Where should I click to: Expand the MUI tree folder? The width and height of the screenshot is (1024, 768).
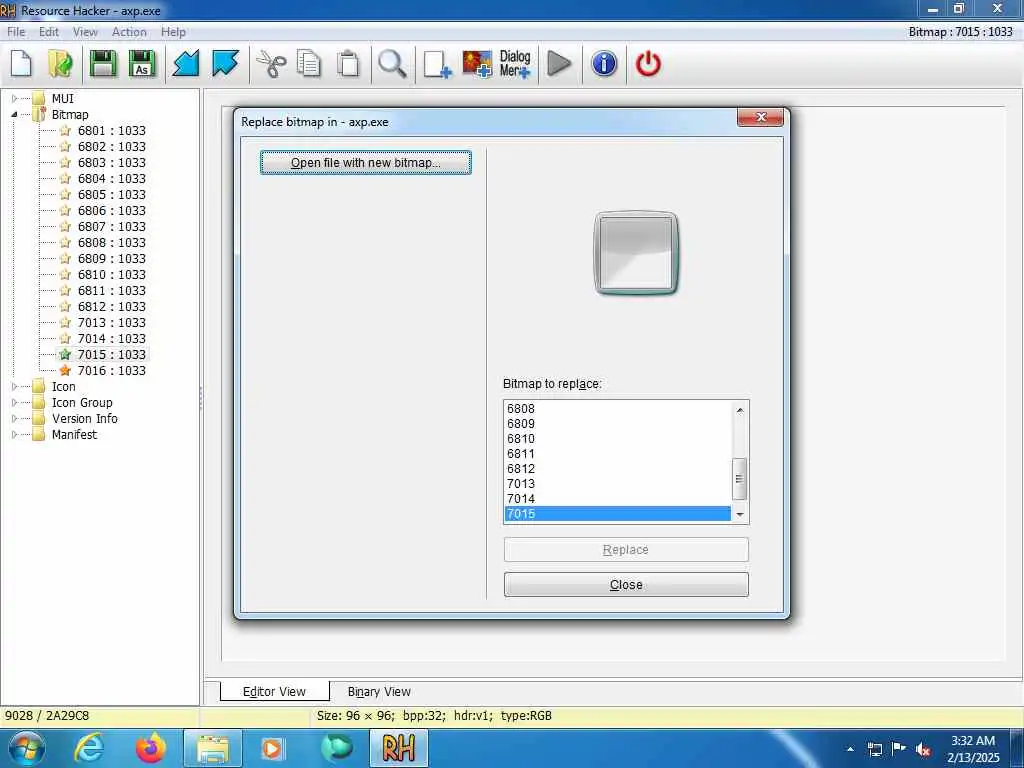coord(14,99)
